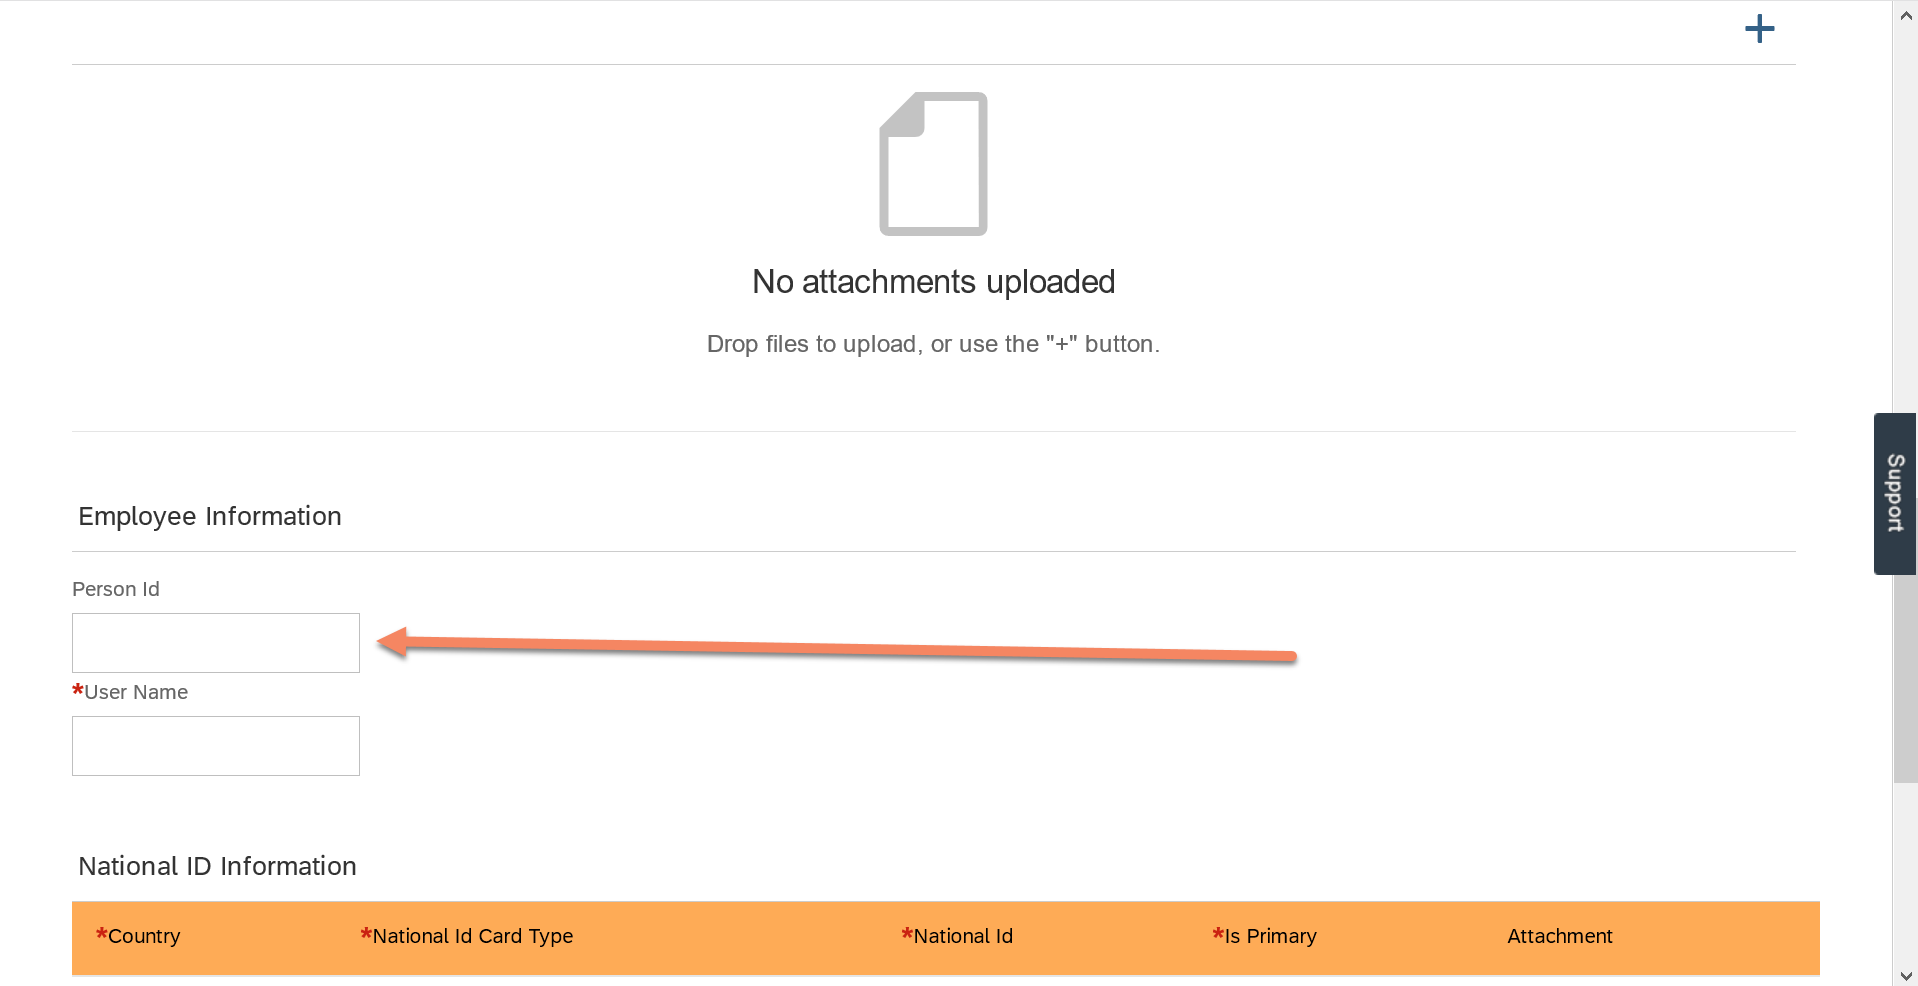Click the empty document placeholder icon

click(933, 164)
